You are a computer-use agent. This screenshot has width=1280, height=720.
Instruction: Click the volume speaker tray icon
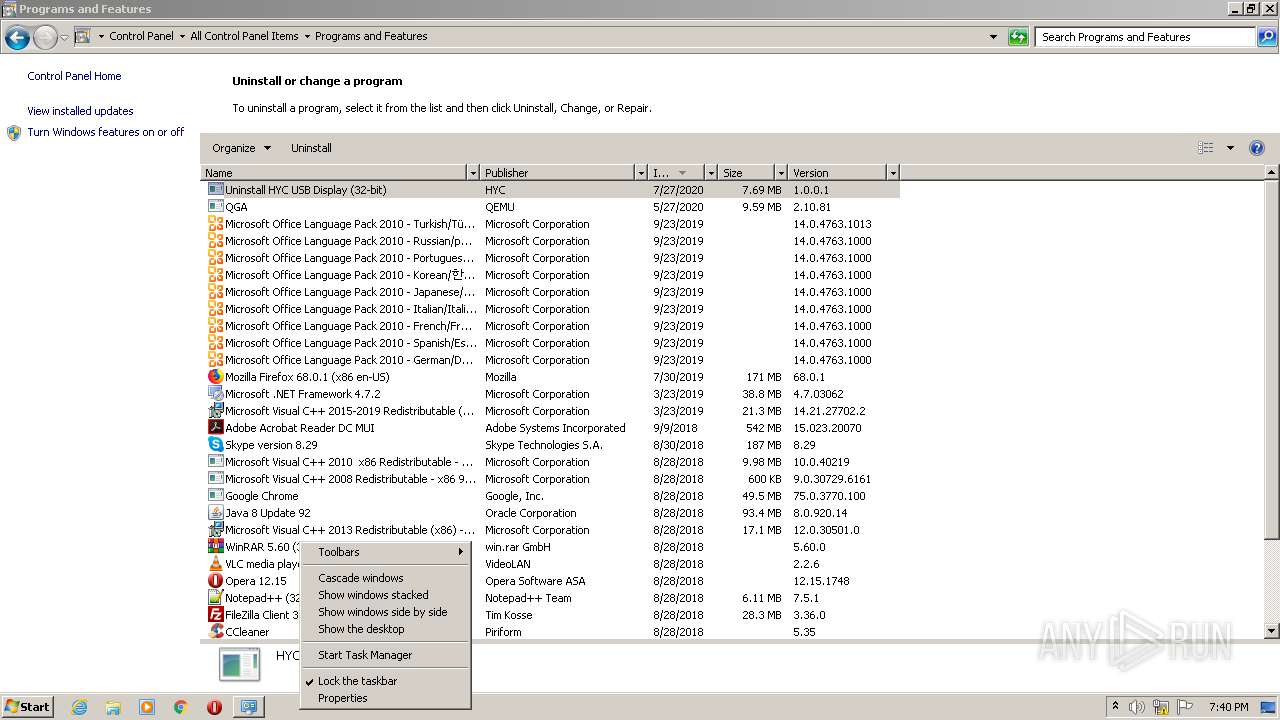(x=1138, y=707)
